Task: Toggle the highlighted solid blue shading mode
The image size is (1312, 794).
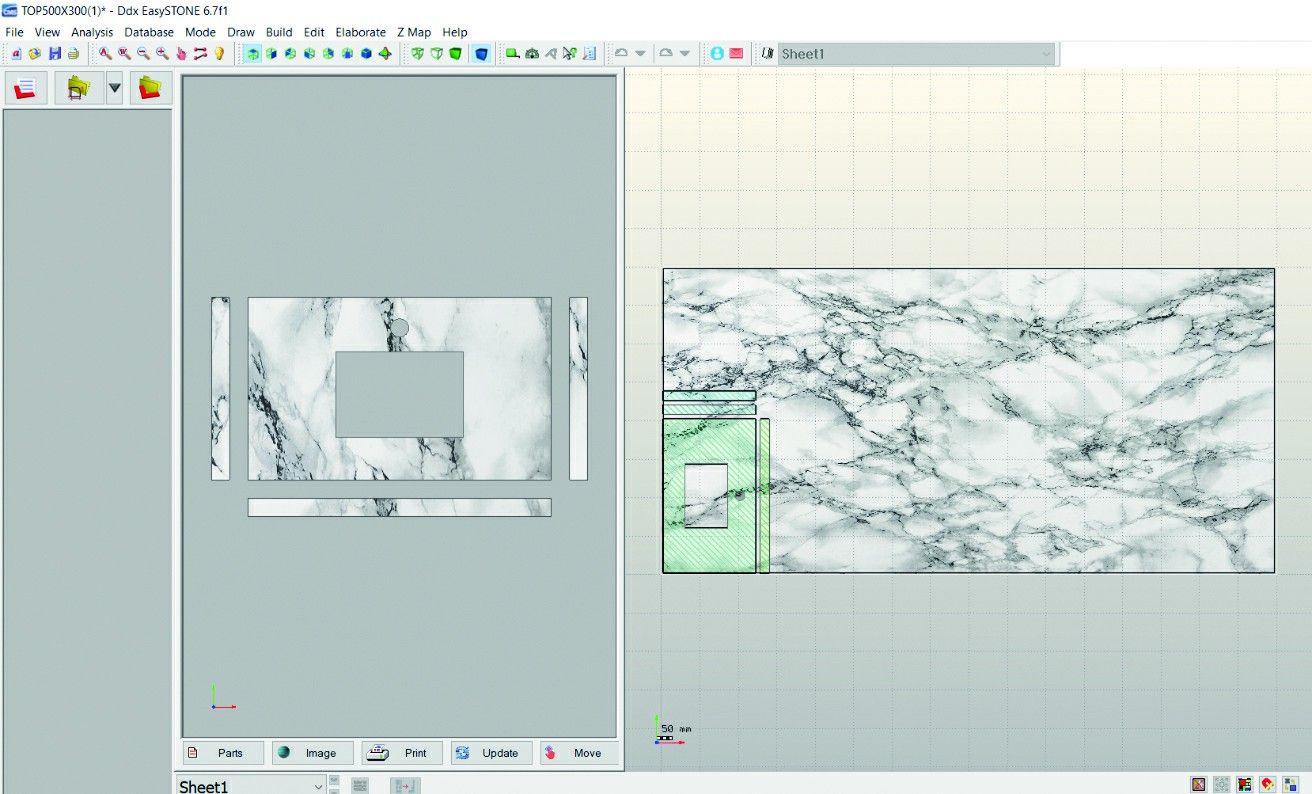Action: (x=481, y=54)
